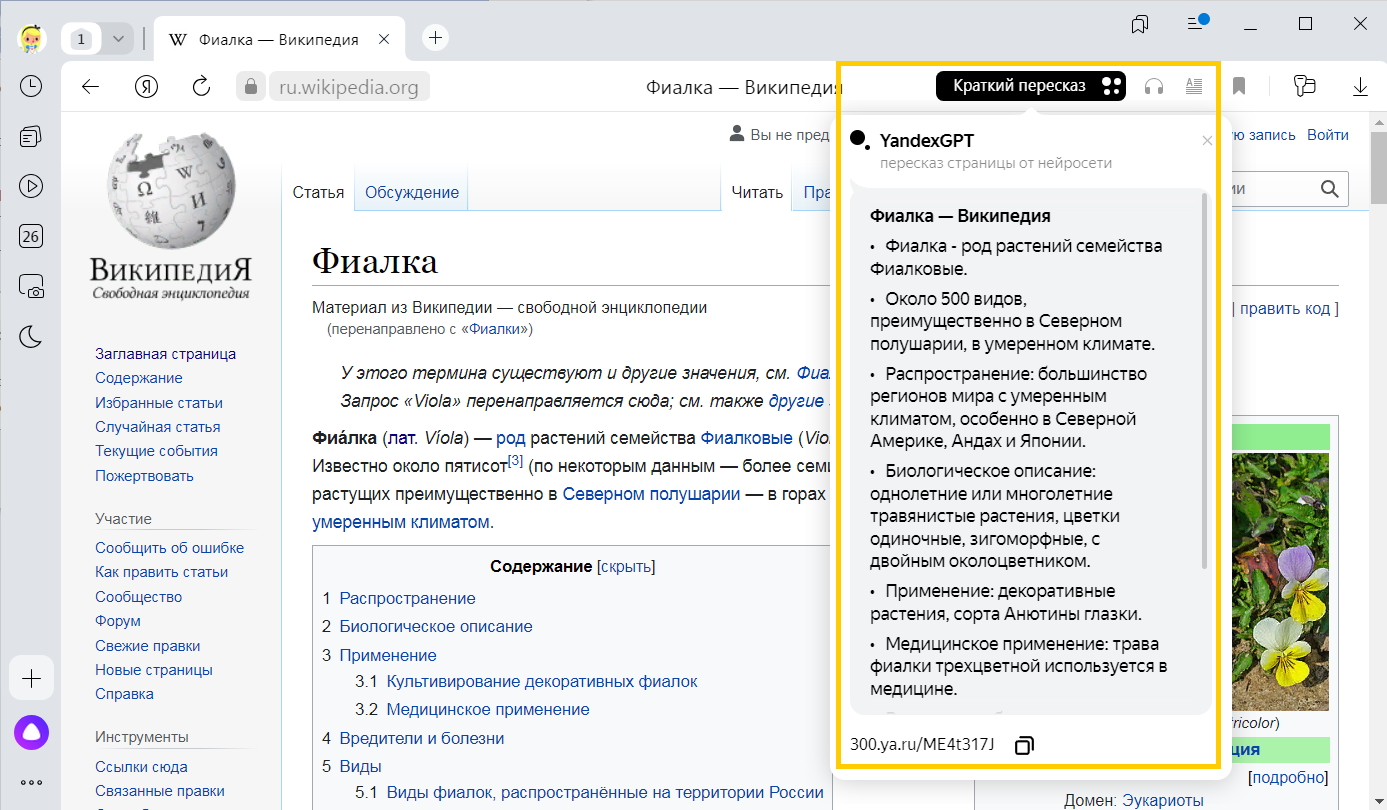
Task: Open Ссылки сюда link
Action: point(141,767)
